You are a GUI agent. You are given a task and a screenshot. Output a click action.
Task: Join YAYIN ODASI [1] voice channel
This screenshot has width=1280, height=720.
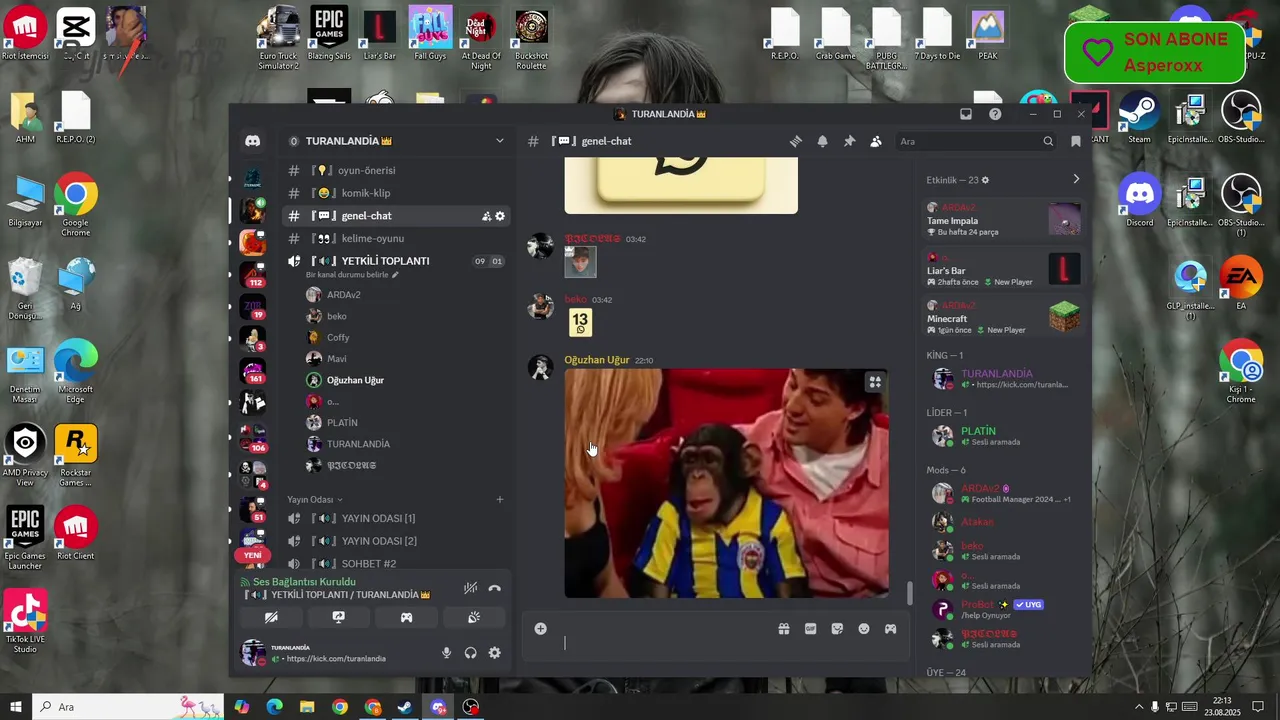point(395,518)
